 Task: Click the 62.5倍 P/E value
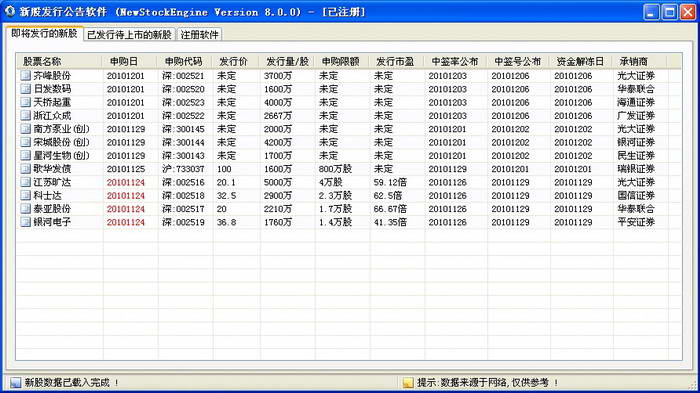tap(388, 196)
